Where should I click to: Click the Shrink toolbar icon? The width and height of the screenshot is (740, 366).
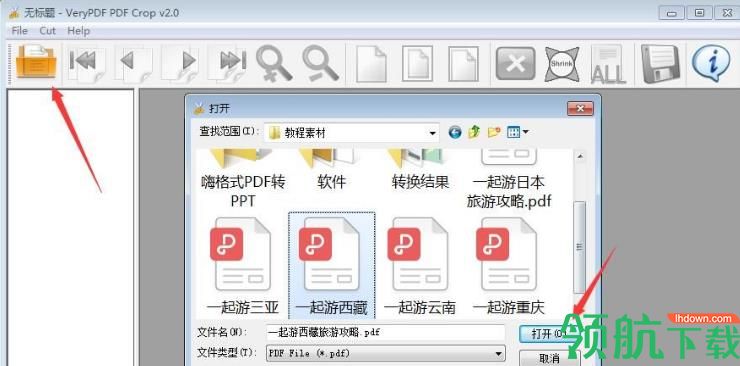coord(562,64)
